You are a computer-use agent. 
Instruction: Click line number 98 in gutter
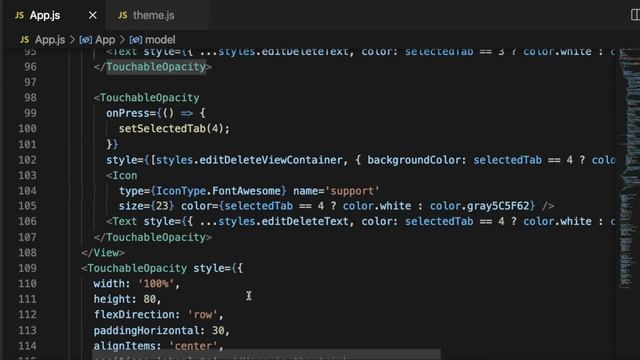[x=30, y=98]
